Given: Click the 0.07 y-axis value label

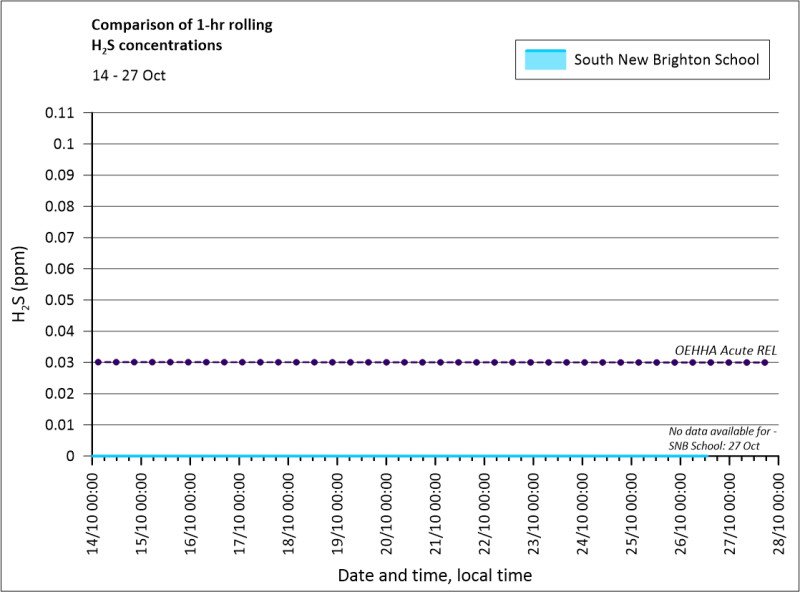Looking at the screenshot, I should (x=60, y=238).
